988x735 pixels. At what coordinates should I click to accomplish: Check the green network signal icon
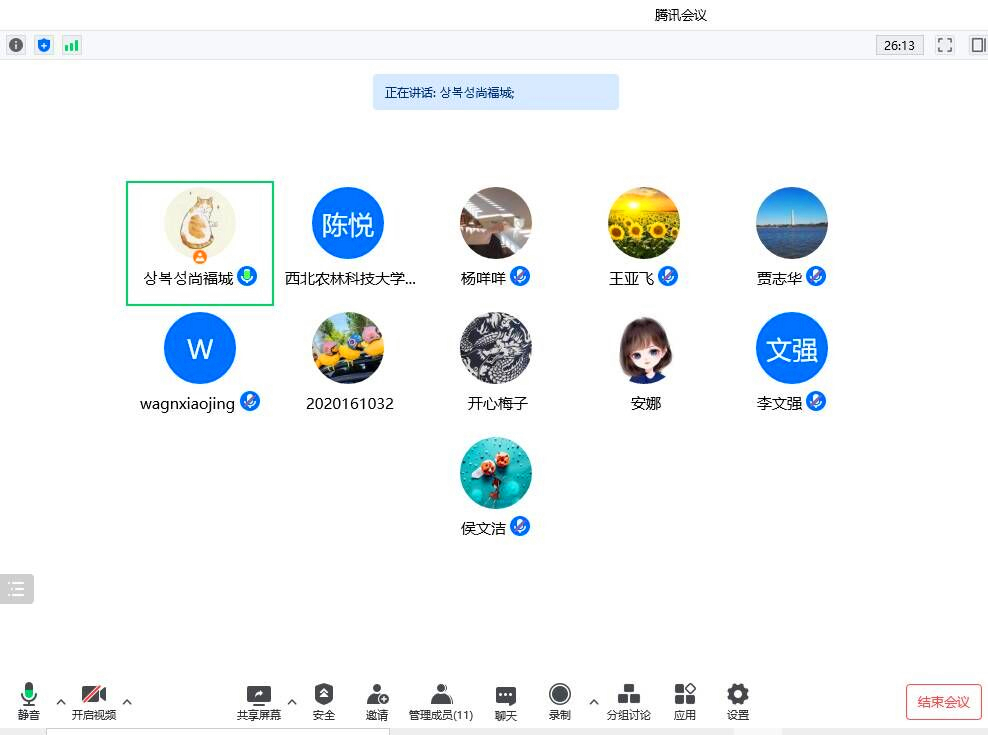click(71, 45)
